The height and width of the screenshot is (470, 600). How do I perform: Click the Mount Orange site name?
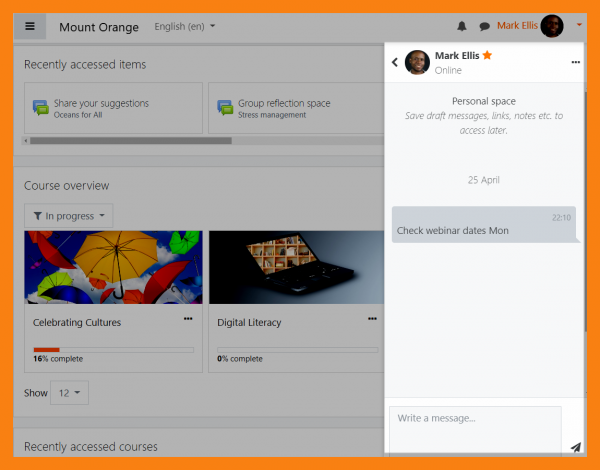coord(99,27)
